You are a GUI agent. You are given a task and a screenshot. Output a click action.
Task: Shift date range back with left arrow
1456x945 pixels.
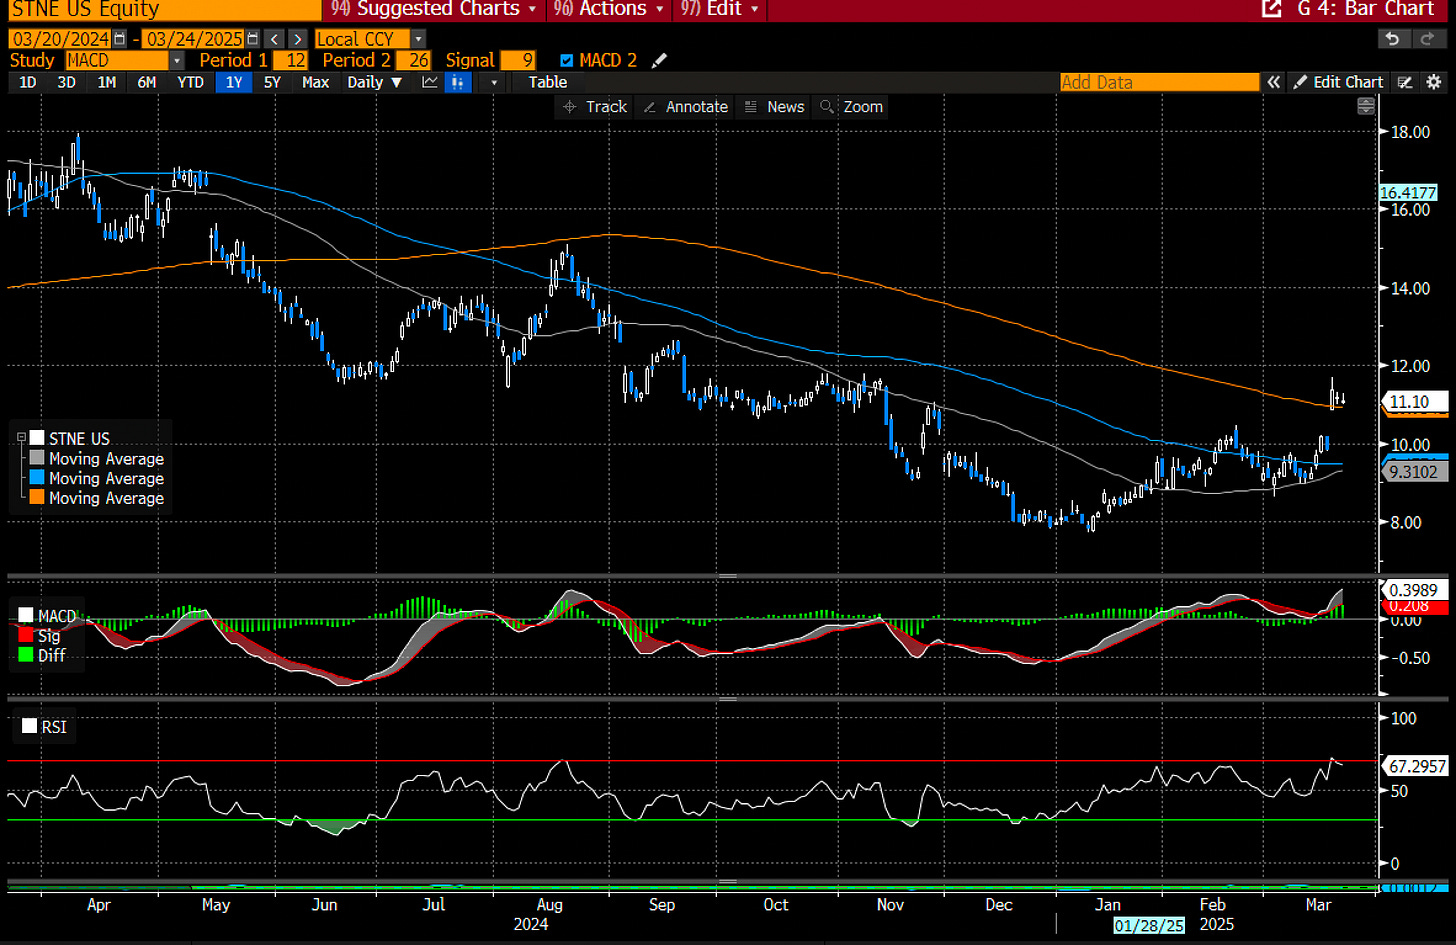277,39
